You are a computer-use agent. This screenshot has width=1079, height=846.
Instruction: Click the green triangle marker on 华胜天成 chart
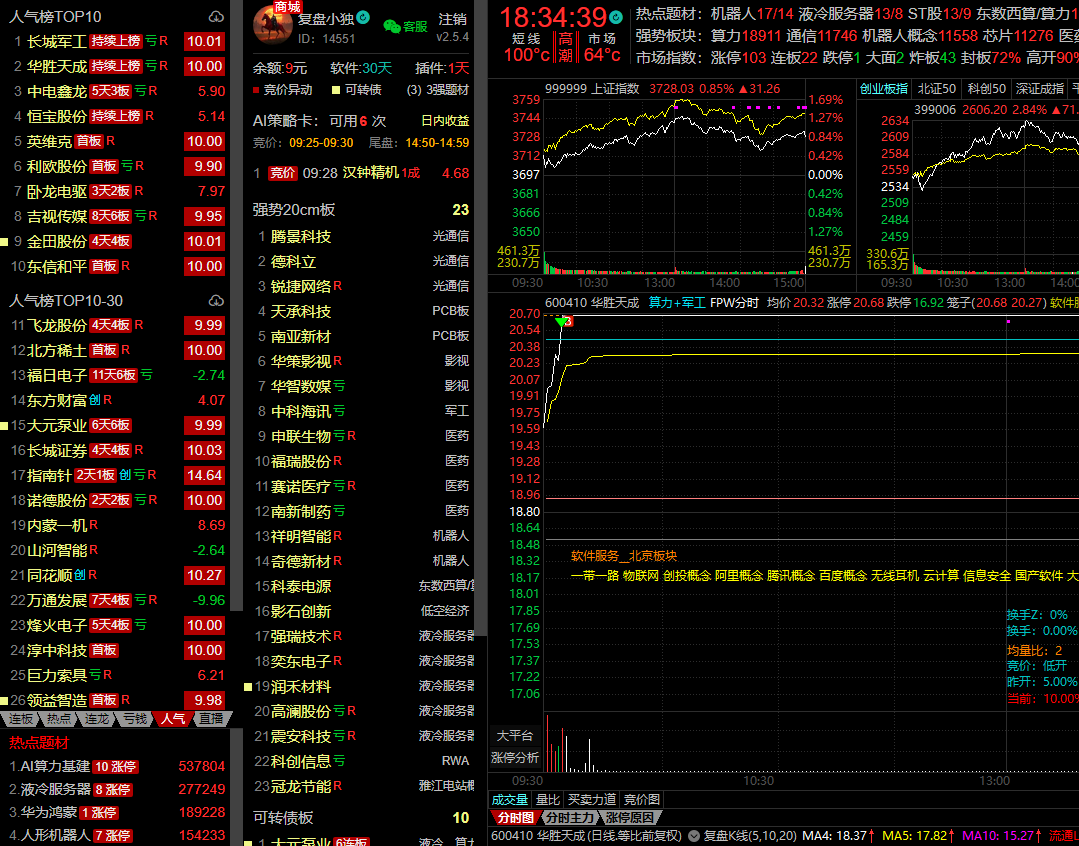pos(562,321)
